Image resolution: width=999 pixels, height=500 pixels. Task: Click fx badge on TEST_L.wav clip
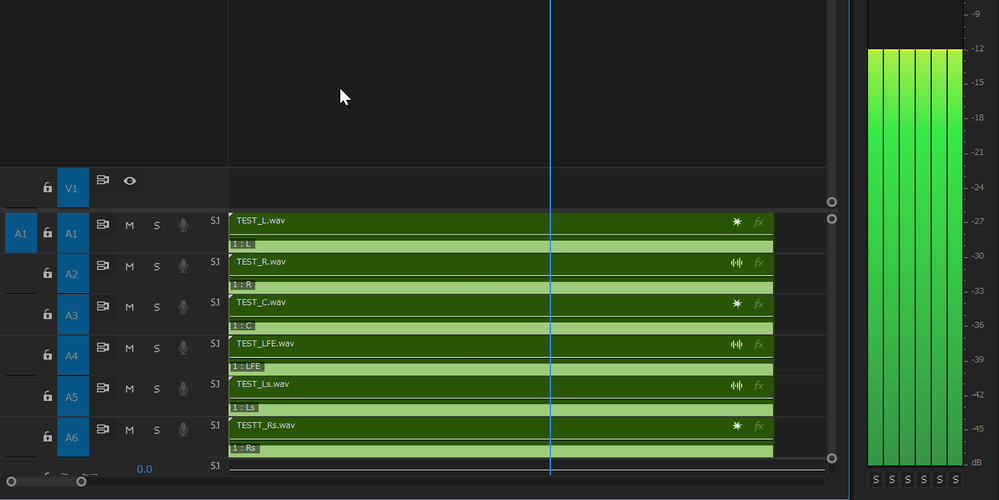point(758,222)
